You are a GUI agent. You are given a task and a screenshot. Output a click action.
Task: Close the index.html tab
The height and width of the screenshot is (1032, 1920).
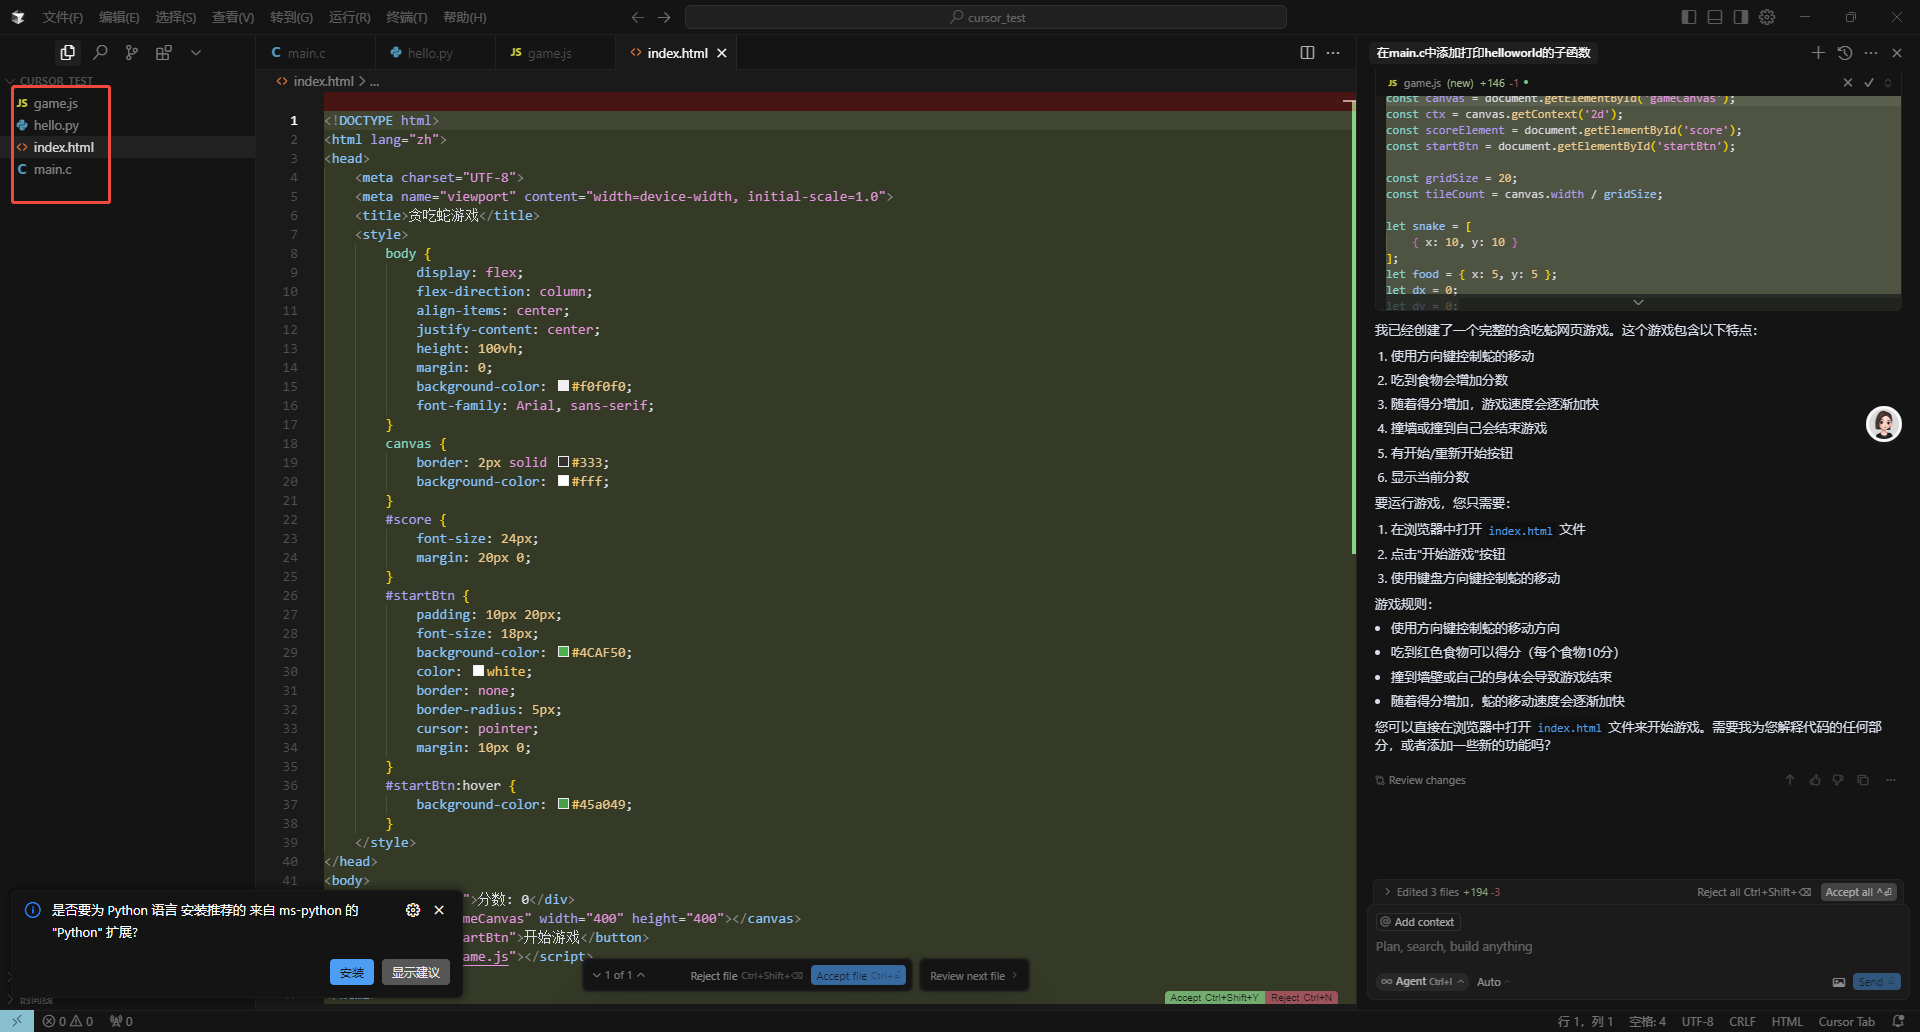point(722,53)
